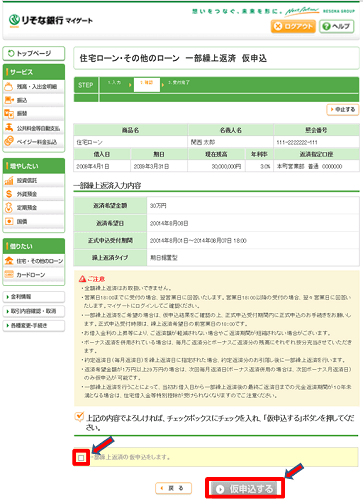Click the 借入日 column header
Image resolution: width=363 pixels, height=501 pixels.
click(x=102, y=154)
